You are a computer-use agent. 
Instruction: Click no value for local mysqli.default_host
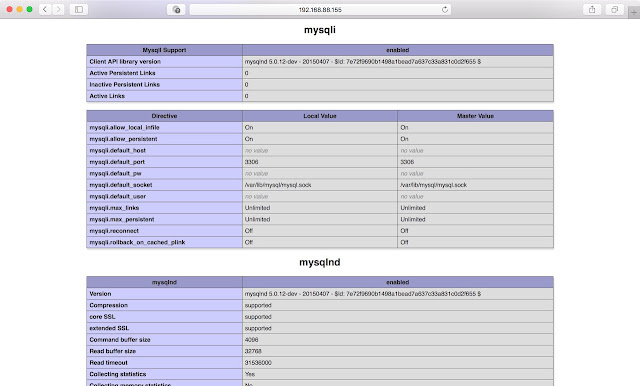256,150
